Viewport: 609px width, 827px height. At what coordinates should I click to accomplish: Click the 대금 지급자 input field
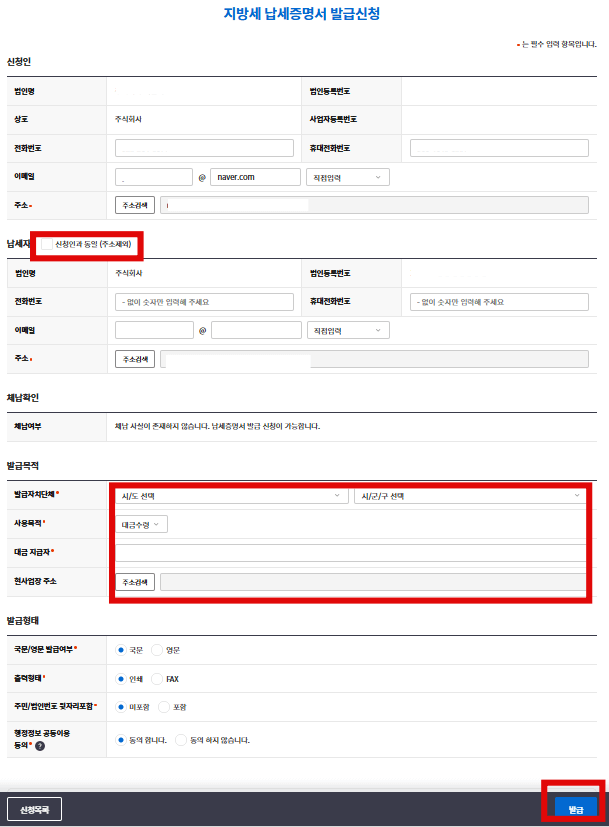point(351,553)
